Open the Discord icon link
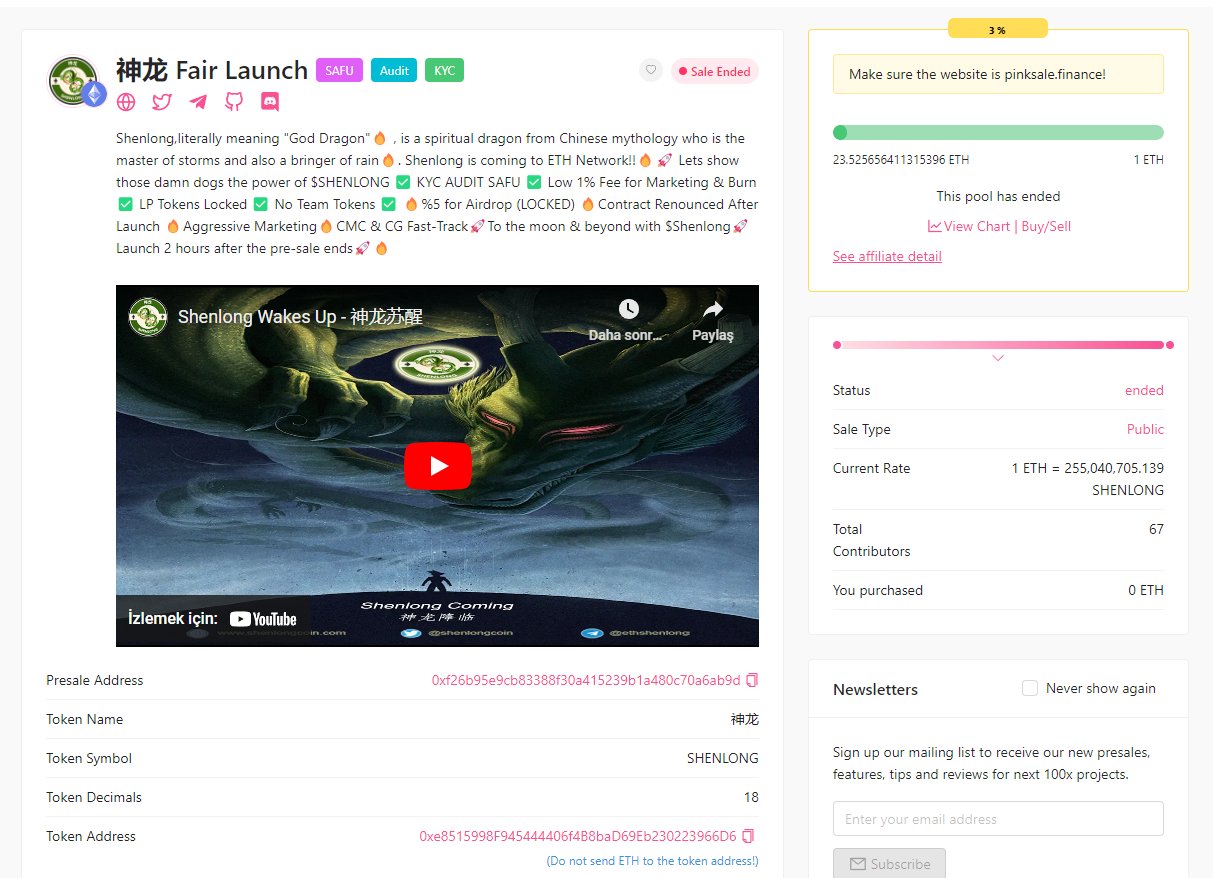Image resolution: width=1213 pixels, height=878 pixels. coord(270,101)
